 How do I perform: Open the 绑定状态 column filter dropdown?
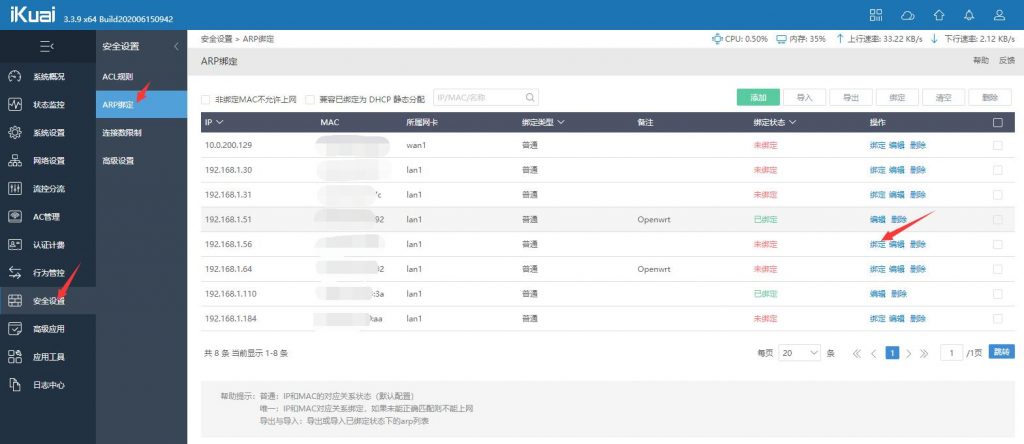[x=792, y=123]
